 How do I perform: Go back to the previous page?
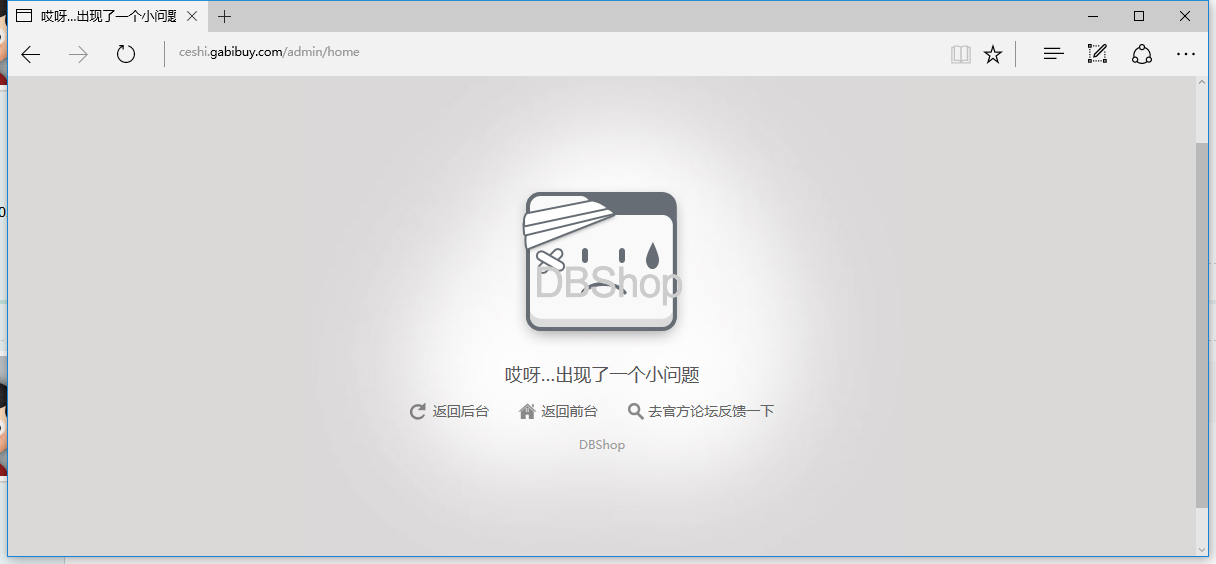(x=31, y=54)
